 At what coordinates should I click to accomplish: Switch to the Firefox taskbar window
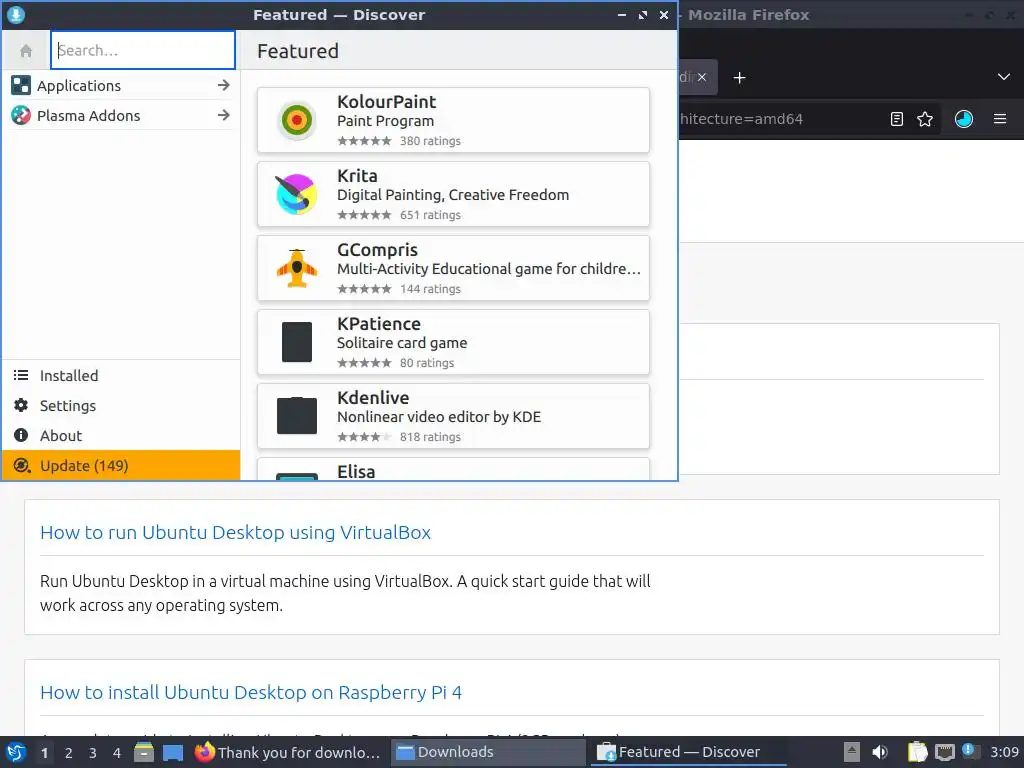click(289, 752)
